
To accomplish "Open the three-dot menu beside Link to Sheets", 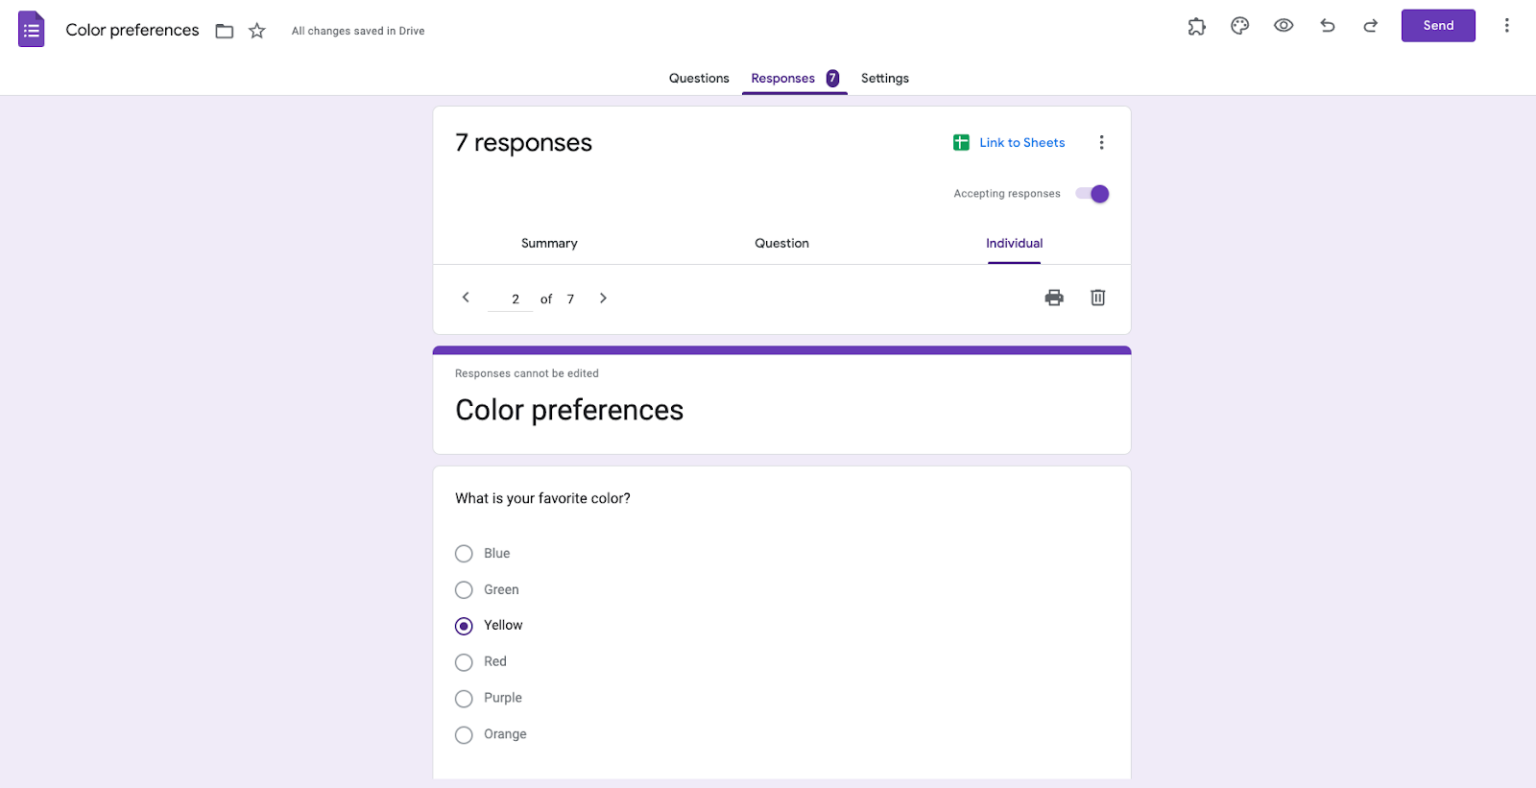I will click(x=1101, y=142).
